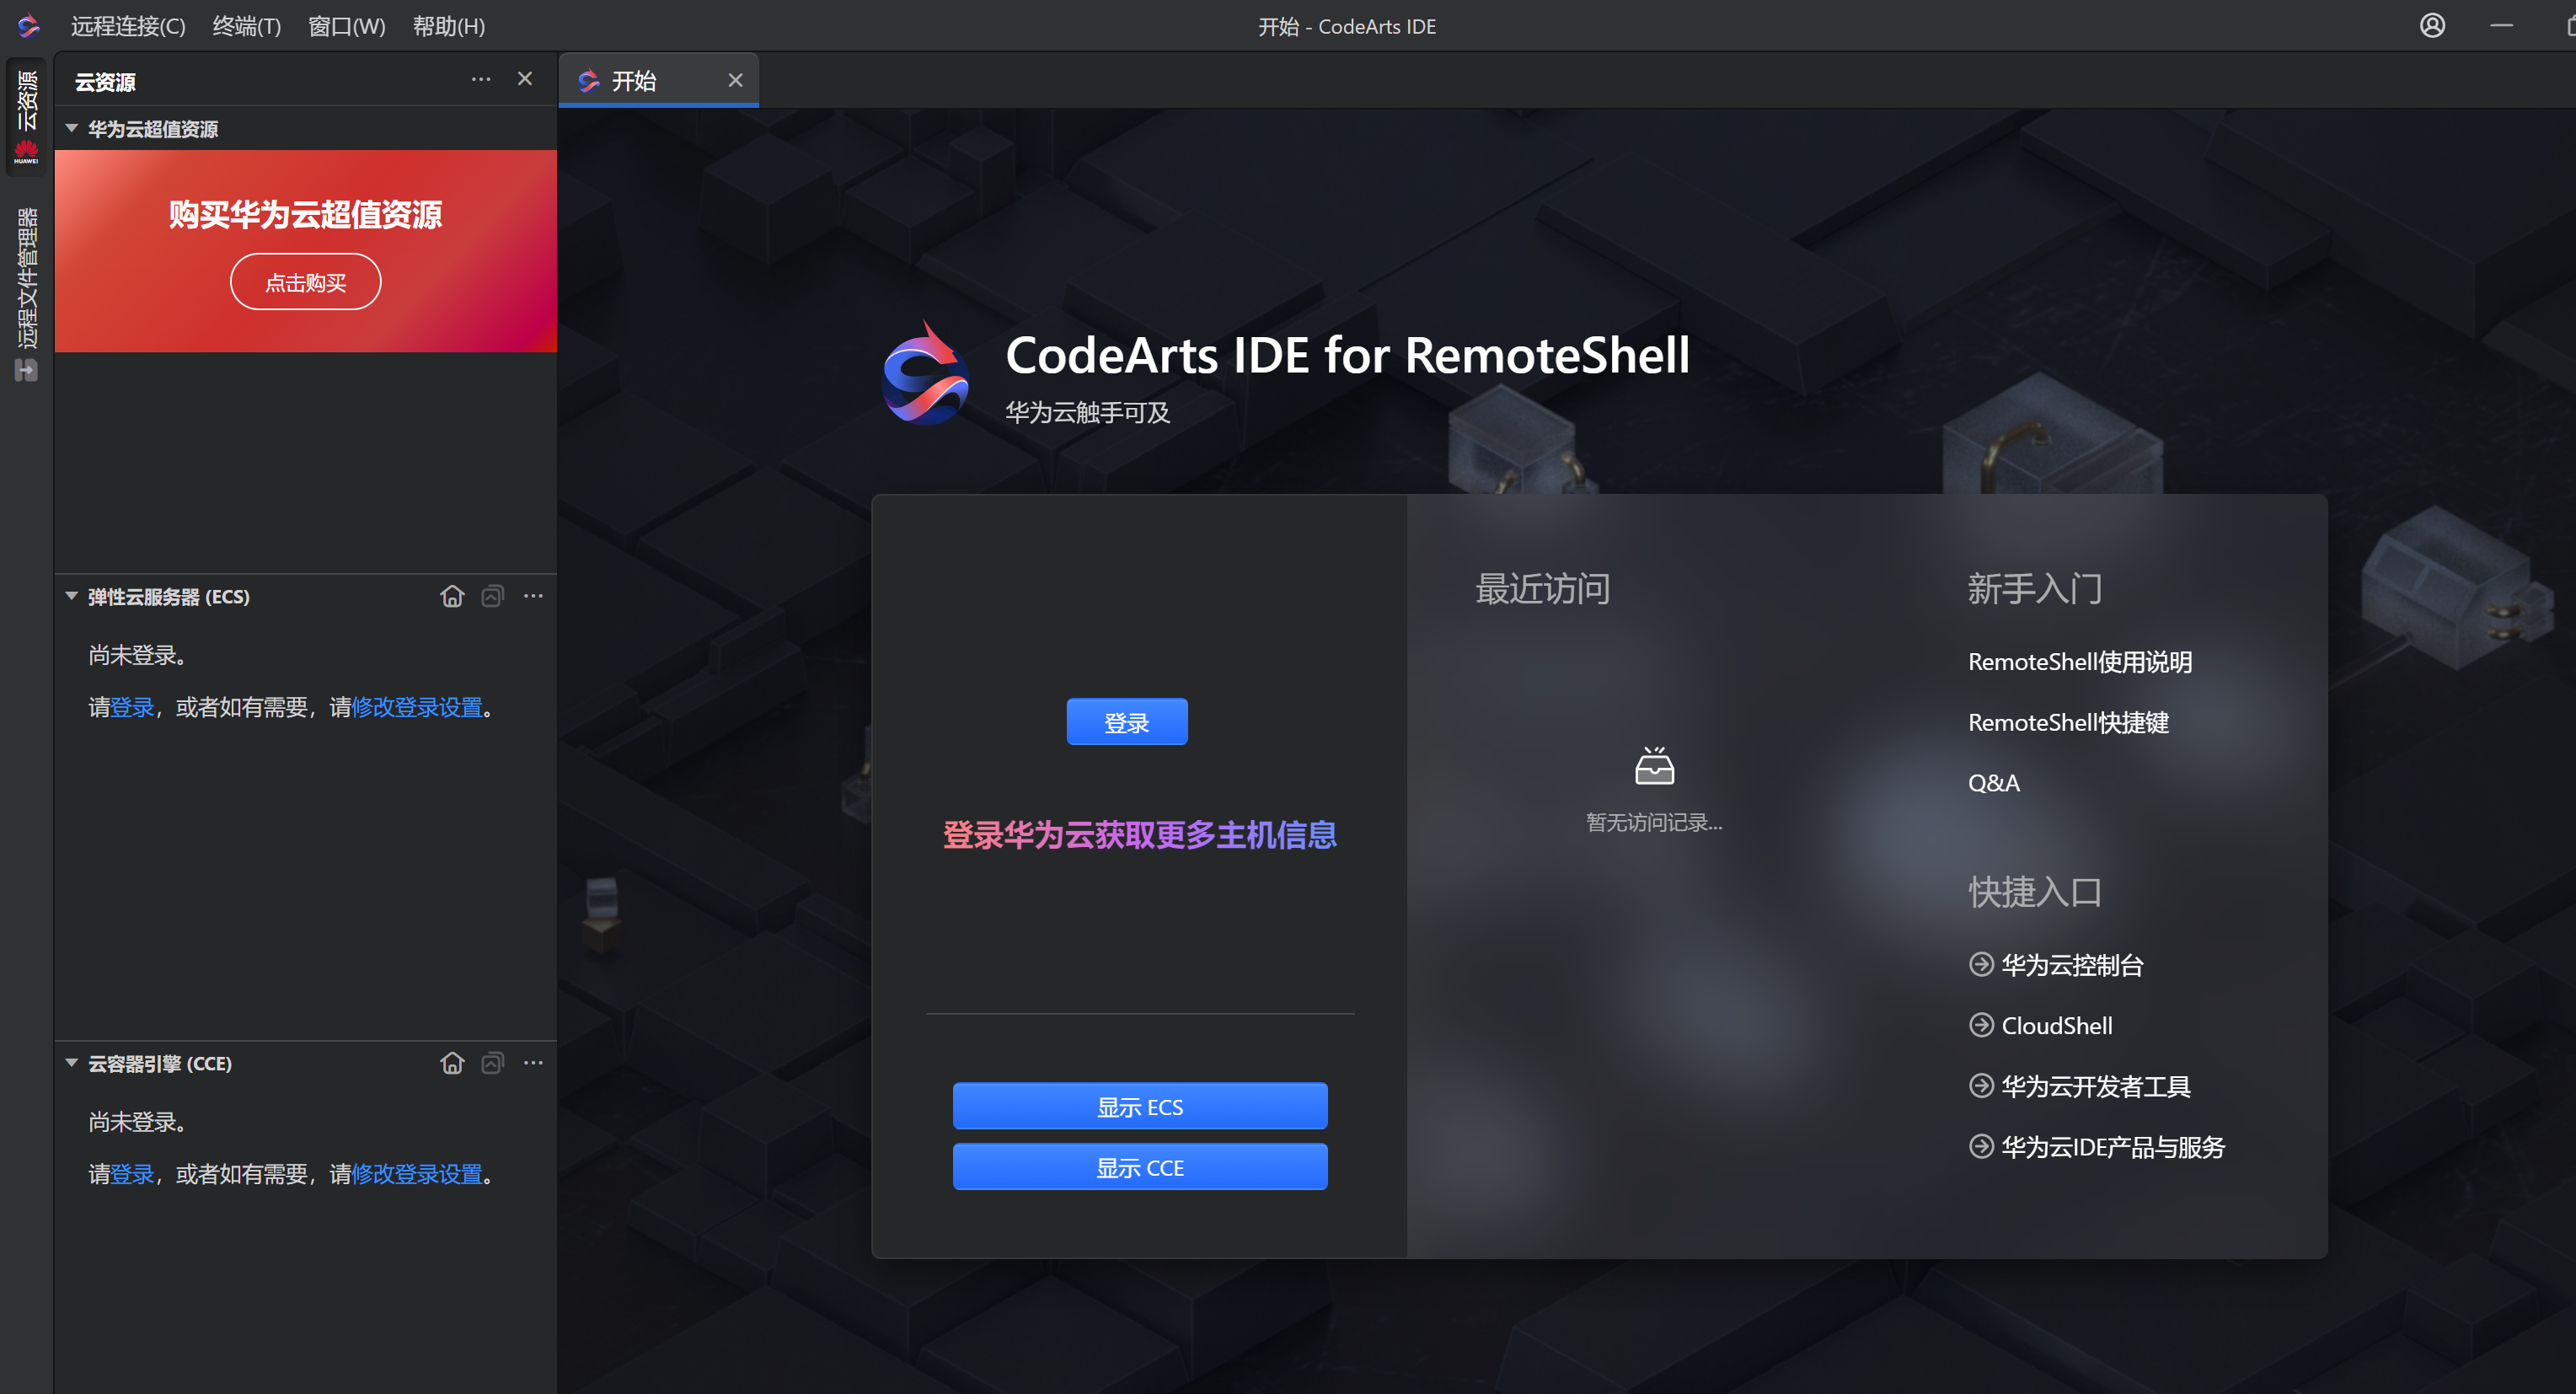
Task: Open the user account icon in the title bar
Action: [2432, 26]
